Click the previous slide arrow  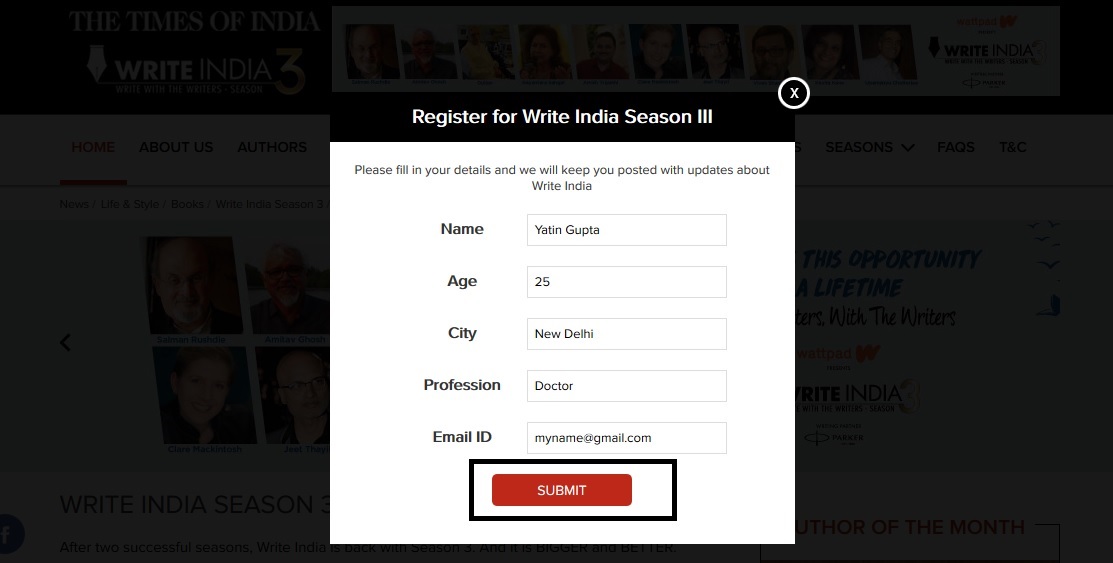click(66, 342)
